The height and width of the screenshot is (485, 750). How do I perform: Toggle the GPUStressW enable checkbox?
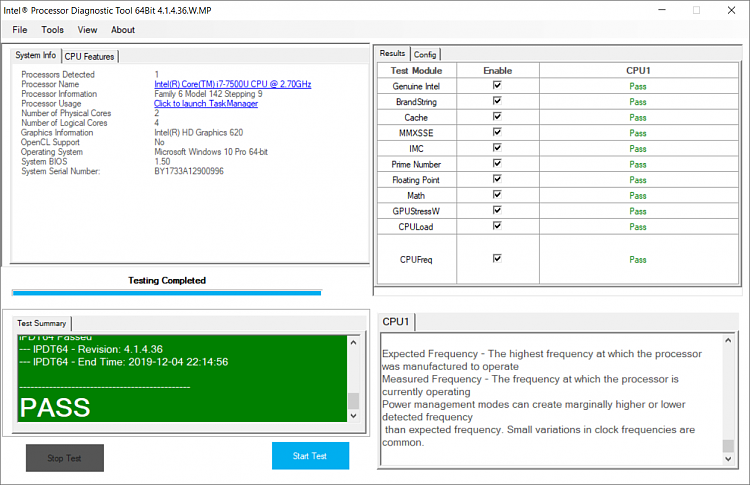(x=497, y=210)
